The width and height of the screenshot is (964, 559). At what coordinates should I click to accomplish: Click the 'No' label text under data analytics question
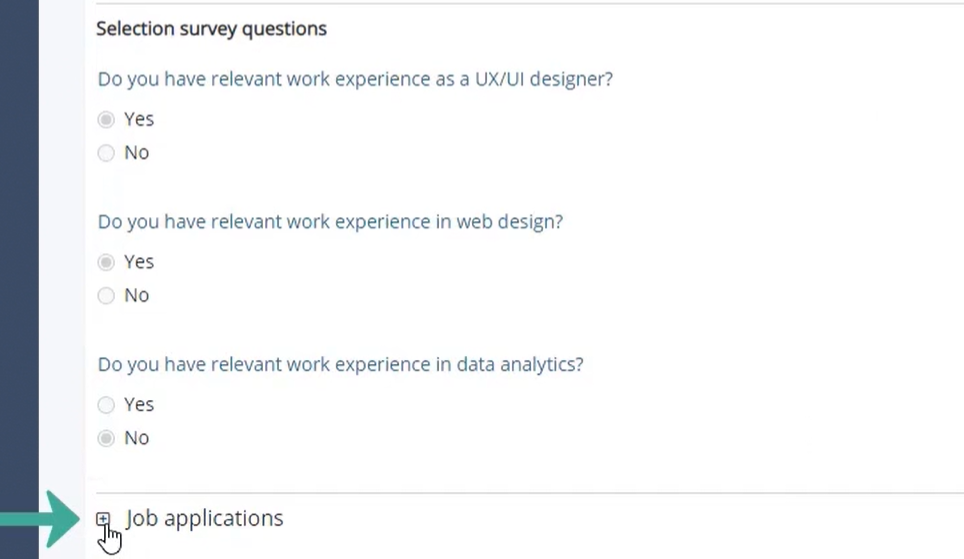pos(136,438)
